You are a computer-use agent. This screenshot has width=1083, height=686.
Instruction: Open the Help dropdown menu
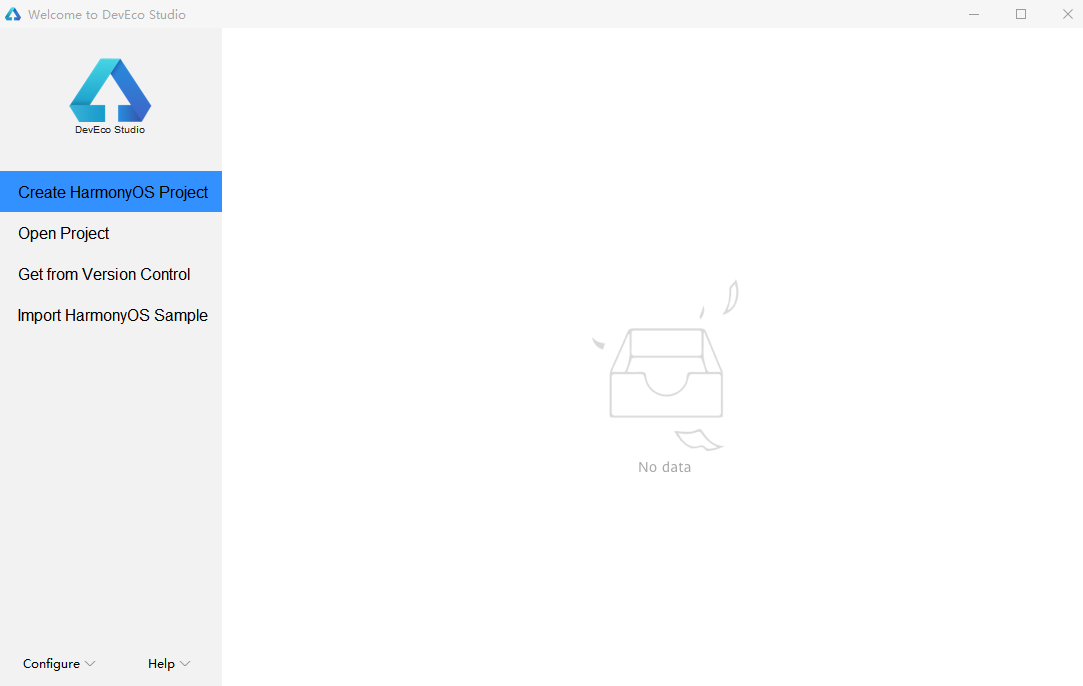click(169, 663)
